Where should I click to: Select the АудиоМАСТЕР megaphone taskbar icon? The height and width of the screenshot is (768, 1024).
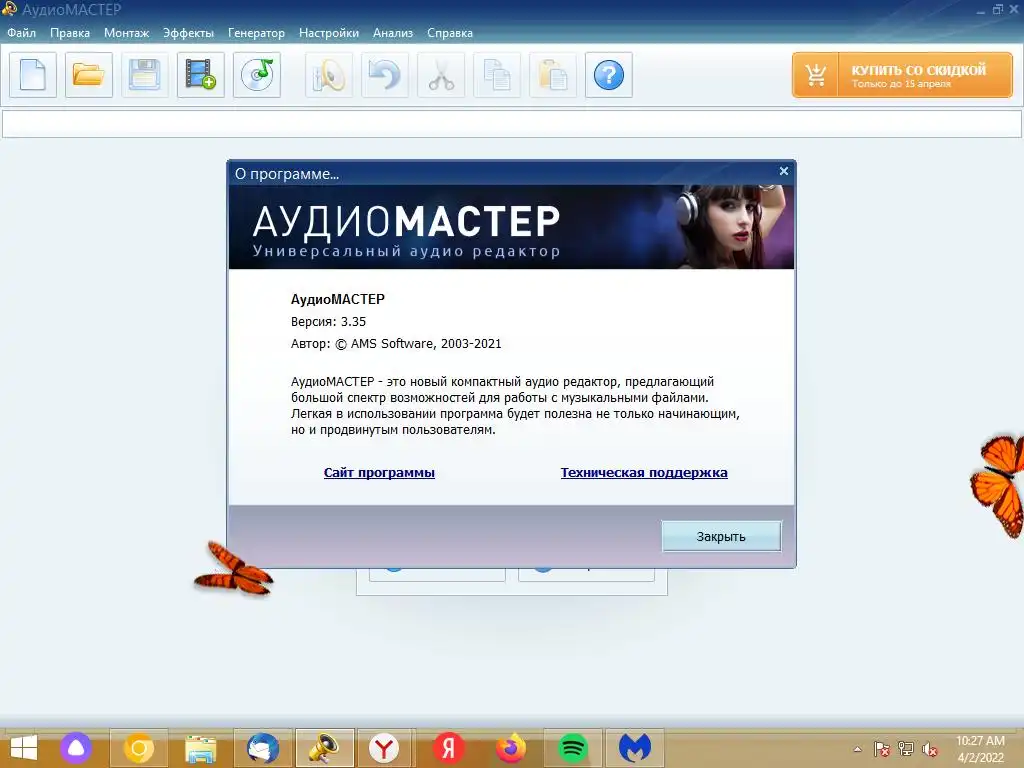(325, 748)
